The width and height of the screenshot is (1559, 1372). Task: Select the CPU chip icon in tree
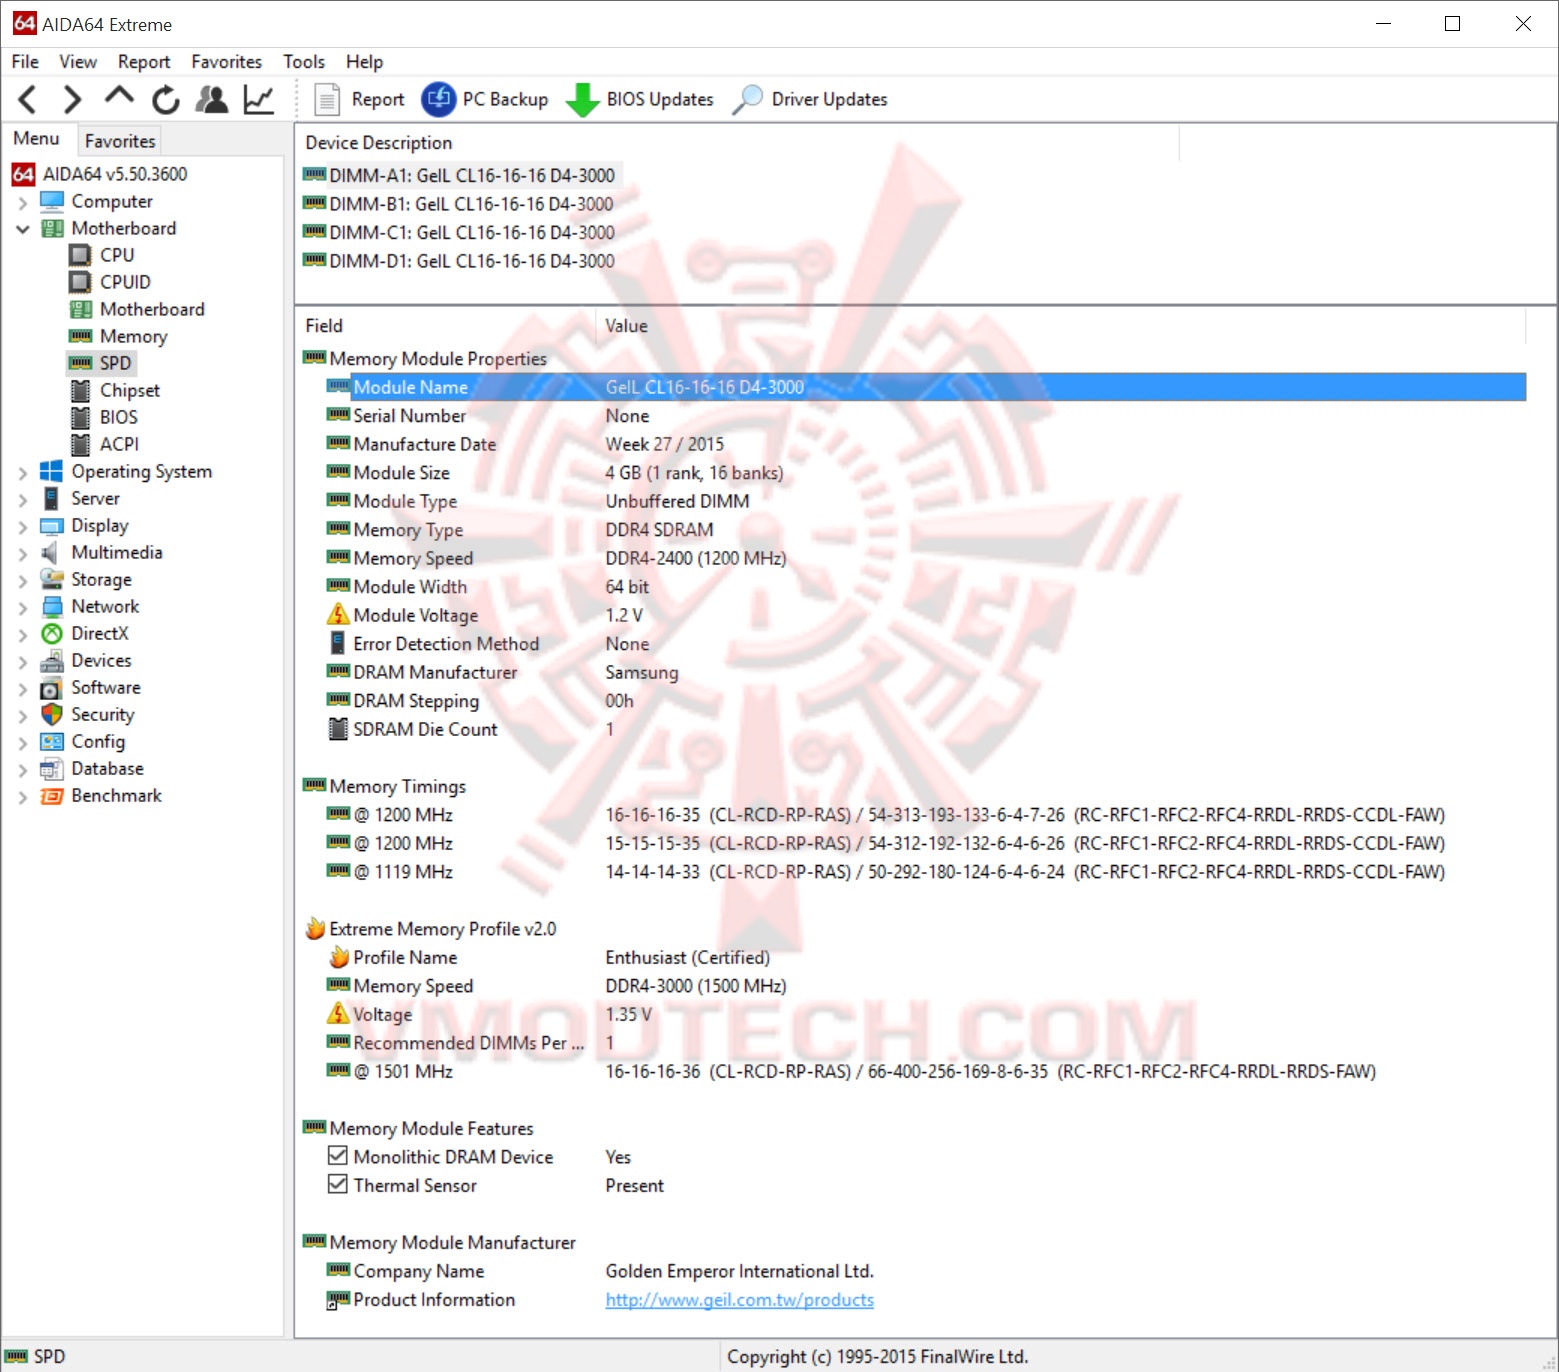tap(80, 255)
